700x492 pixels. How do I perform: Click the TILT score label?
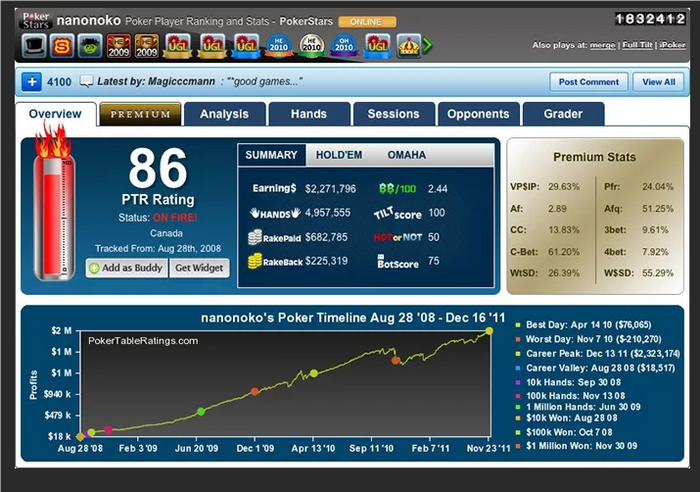[x=397, y=213]
